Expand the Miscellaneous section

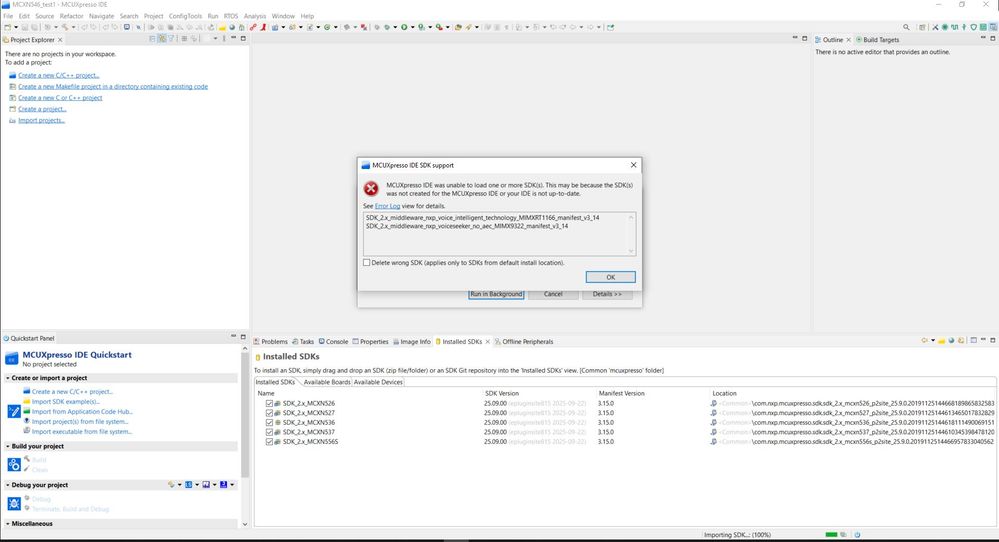click(8, 524)
